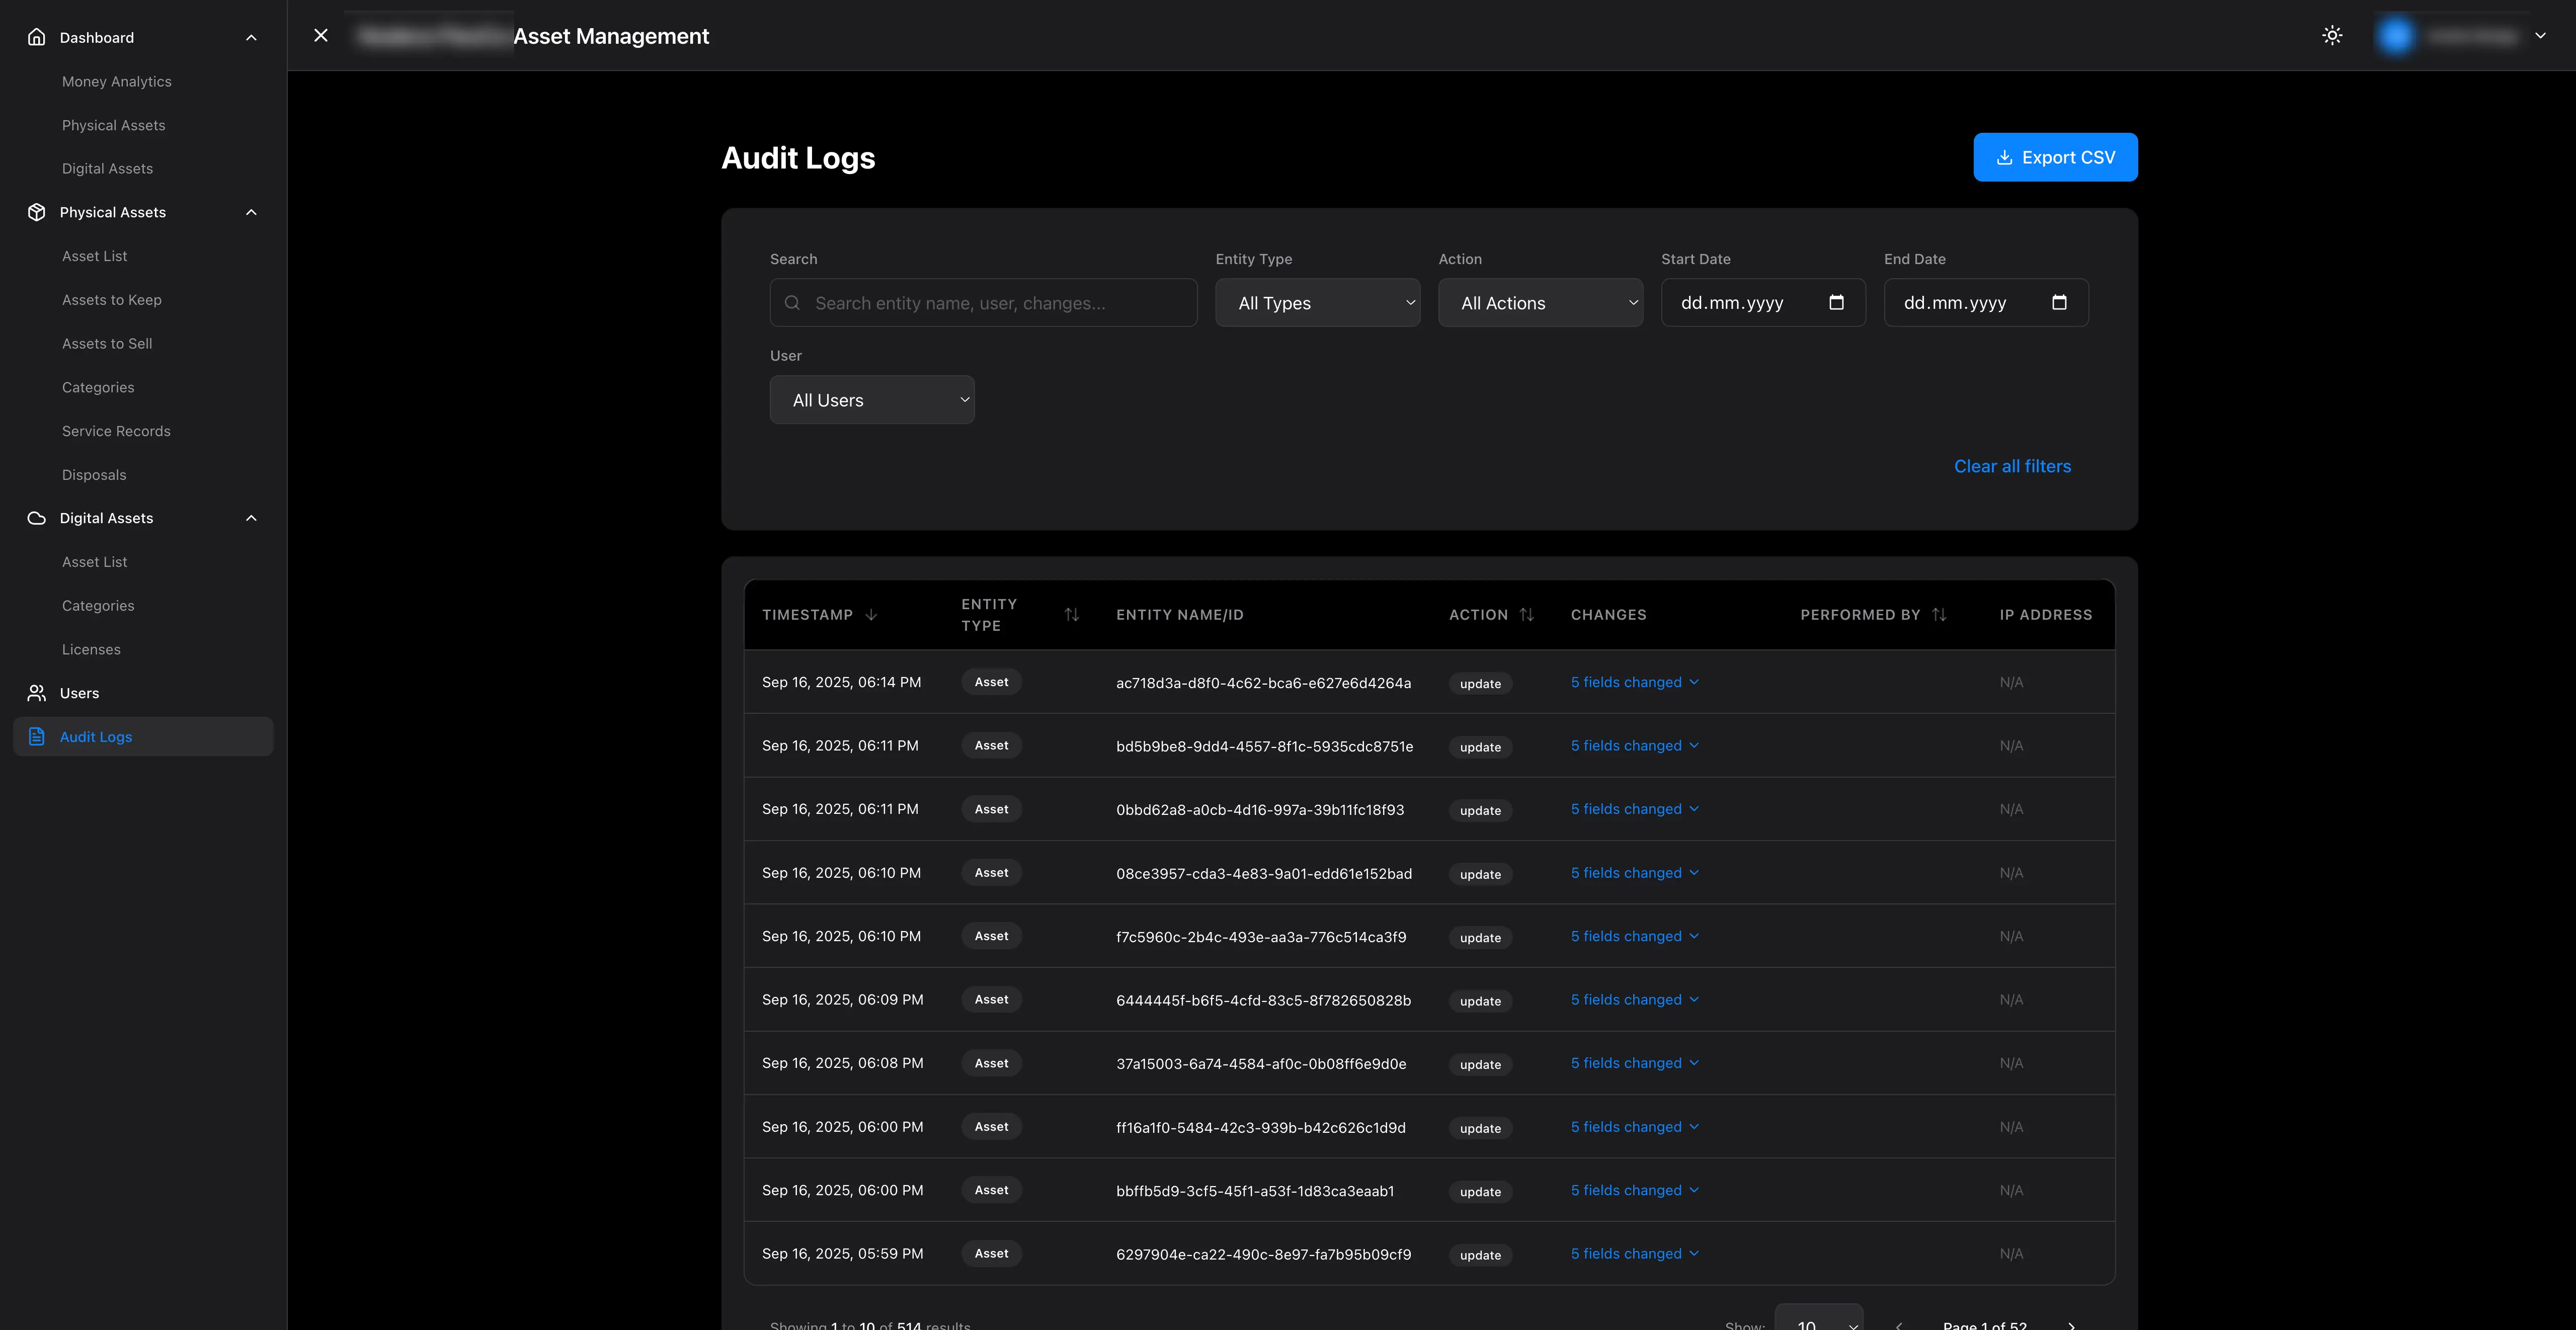Toggle light/dark theme sun icon

point(2332,36)
